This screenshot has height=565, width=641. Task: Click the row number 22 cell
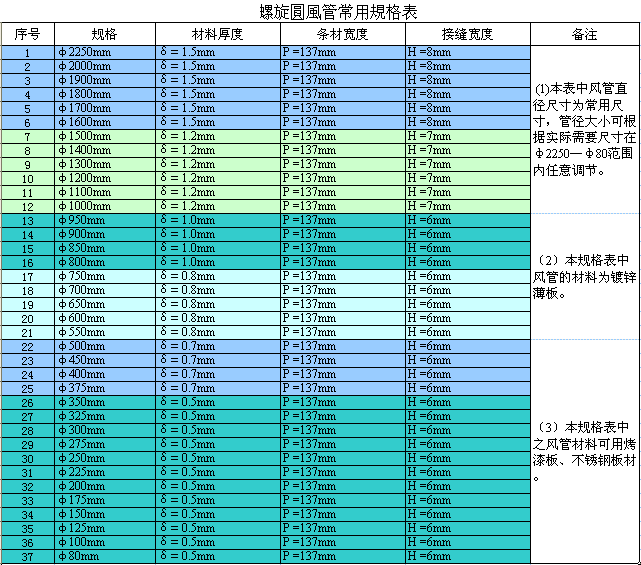(27, 346)
